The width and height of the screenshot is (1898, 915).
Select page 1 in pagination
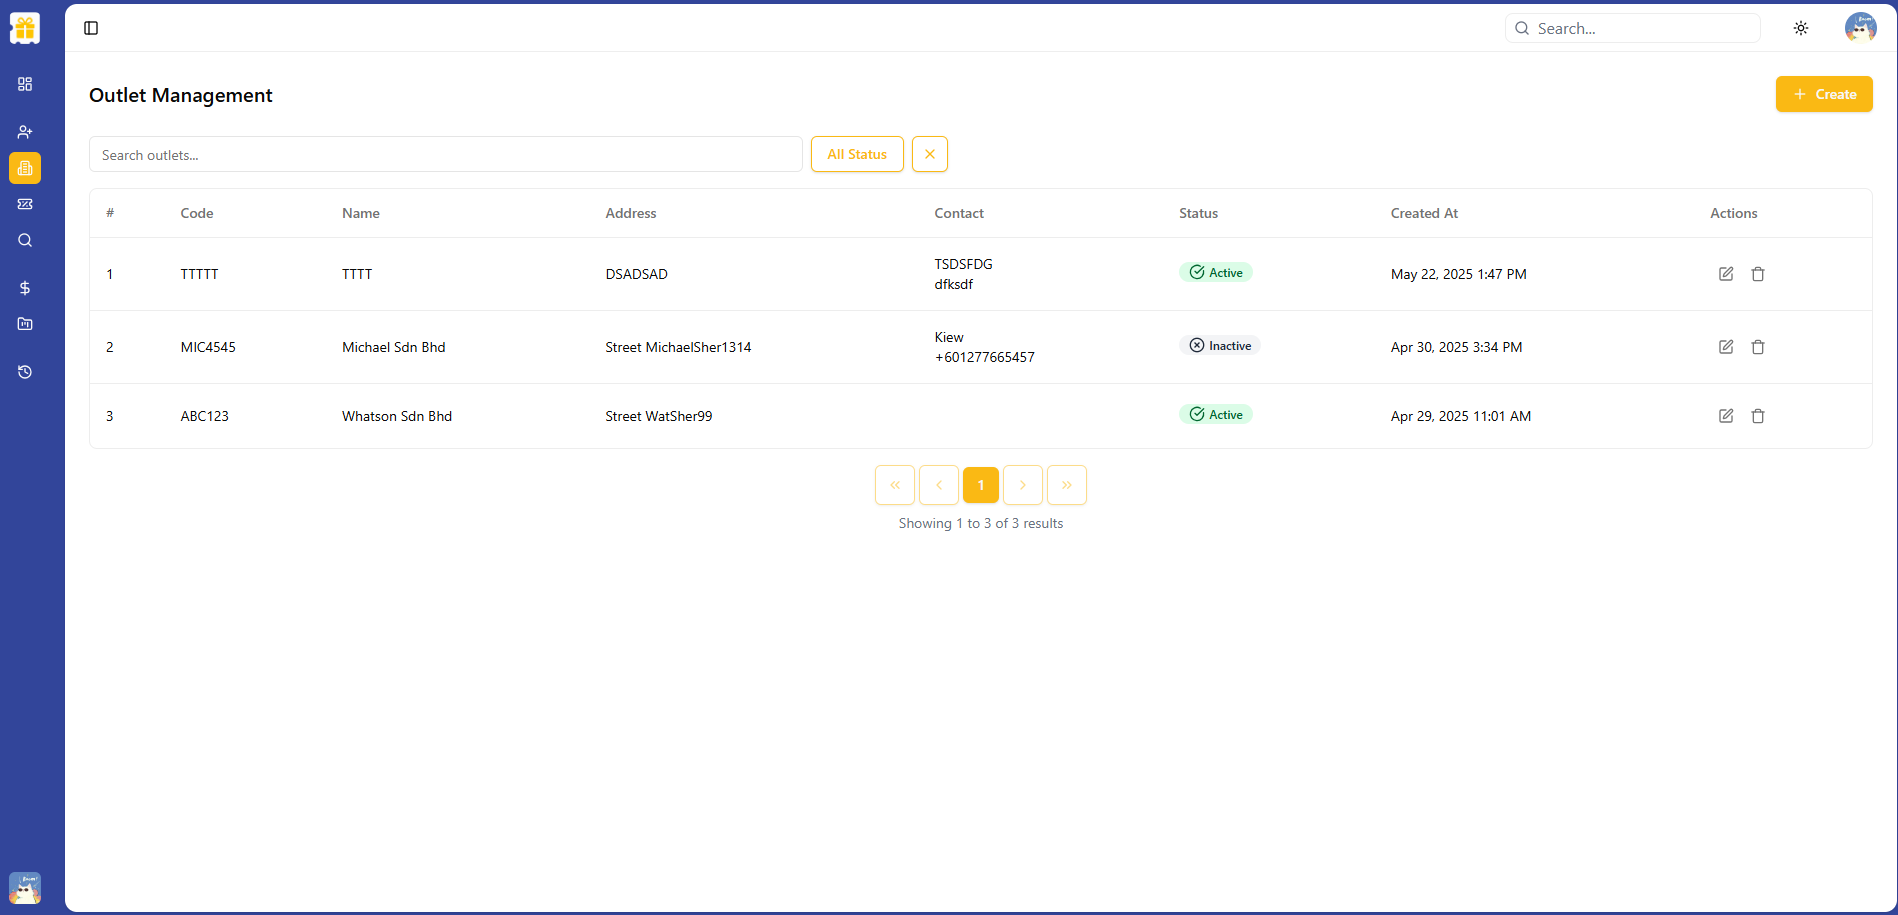point(980,484)
